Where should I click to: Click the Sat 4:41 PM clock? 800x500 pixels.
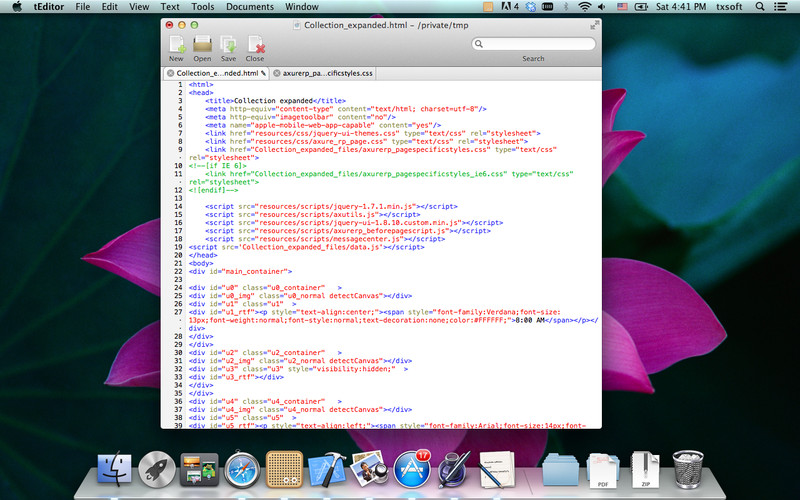click(681, 7)
